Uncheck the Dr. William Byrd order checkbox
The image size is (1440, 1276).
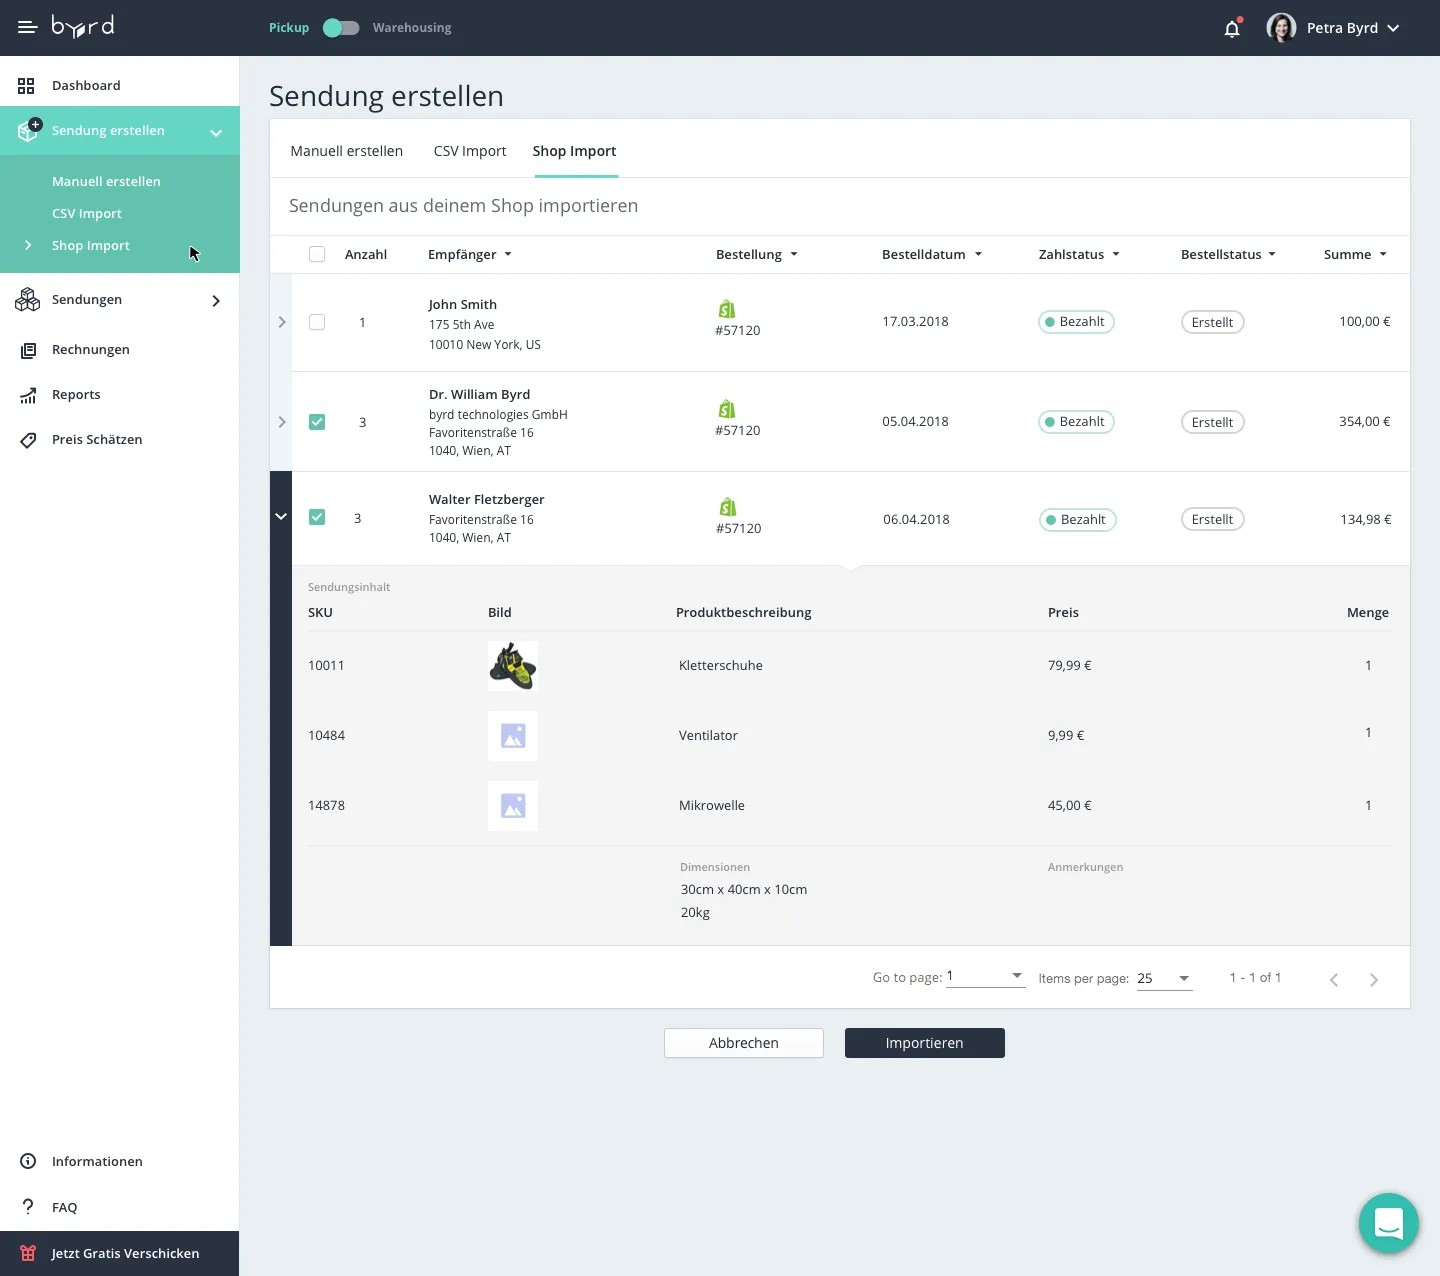point(317,422)
